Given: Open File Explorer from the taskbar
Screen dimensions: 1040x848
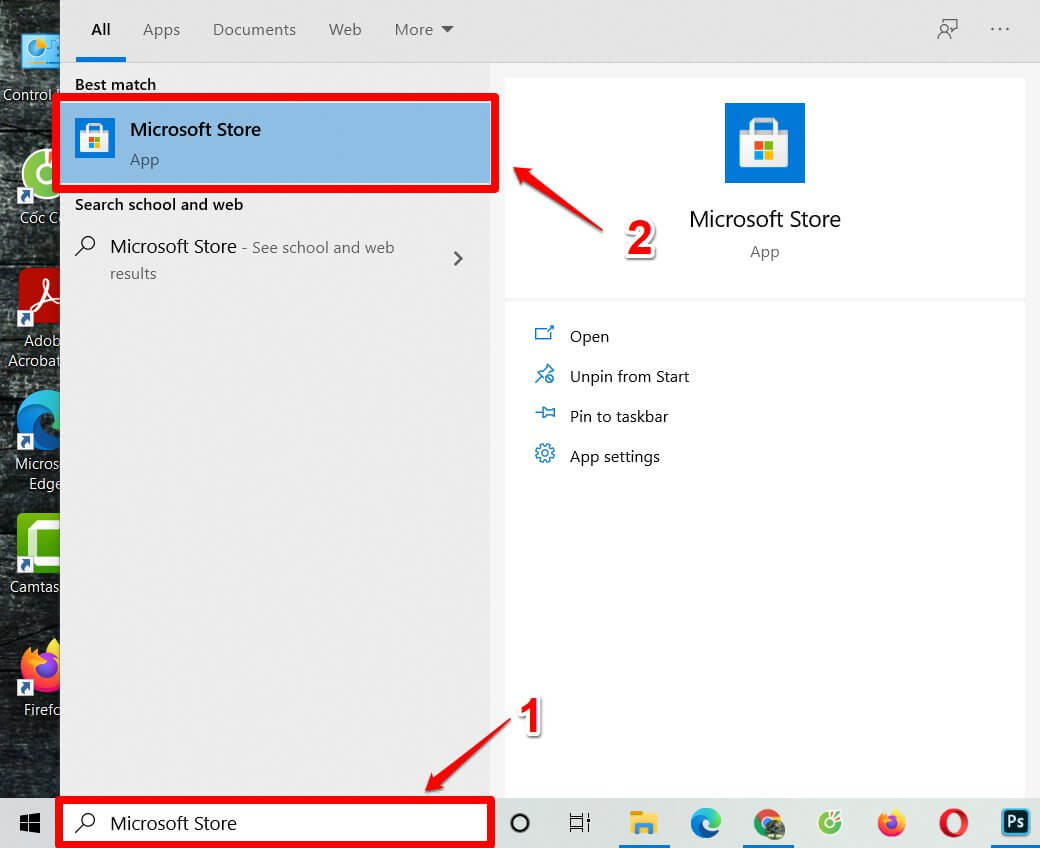Looking at the screenshot, I should tap(643, 823).
